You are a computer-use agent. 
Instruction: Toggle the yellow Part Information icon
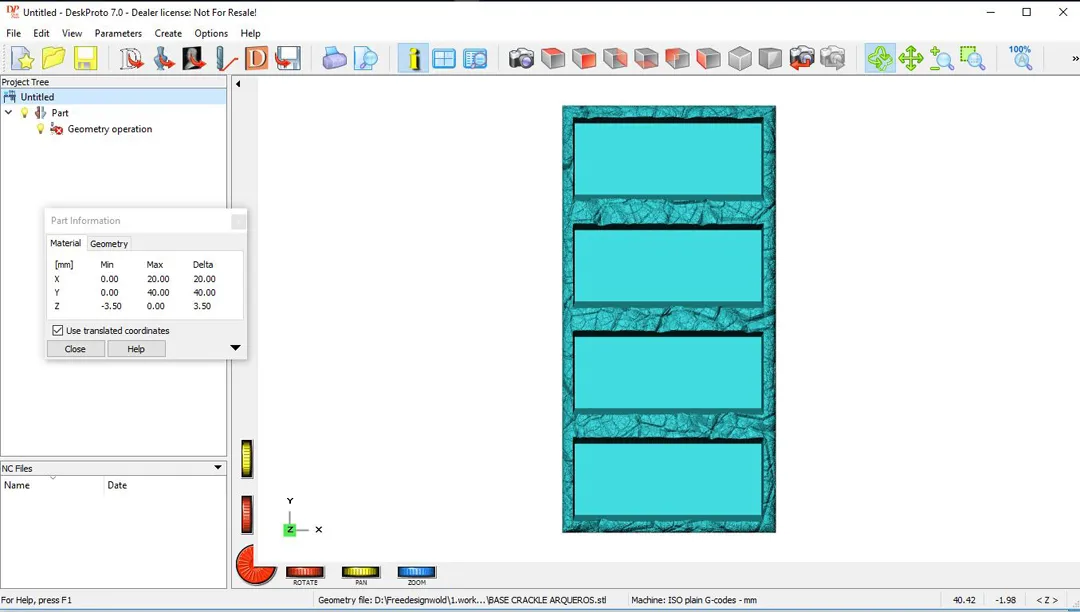413,59
